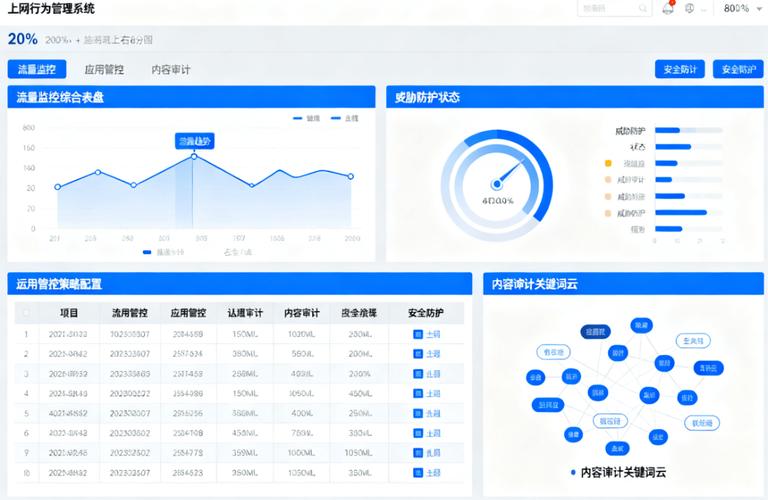
Task: Click the 威胁防护 top bar in the bar chart
Action: point(668,130)
